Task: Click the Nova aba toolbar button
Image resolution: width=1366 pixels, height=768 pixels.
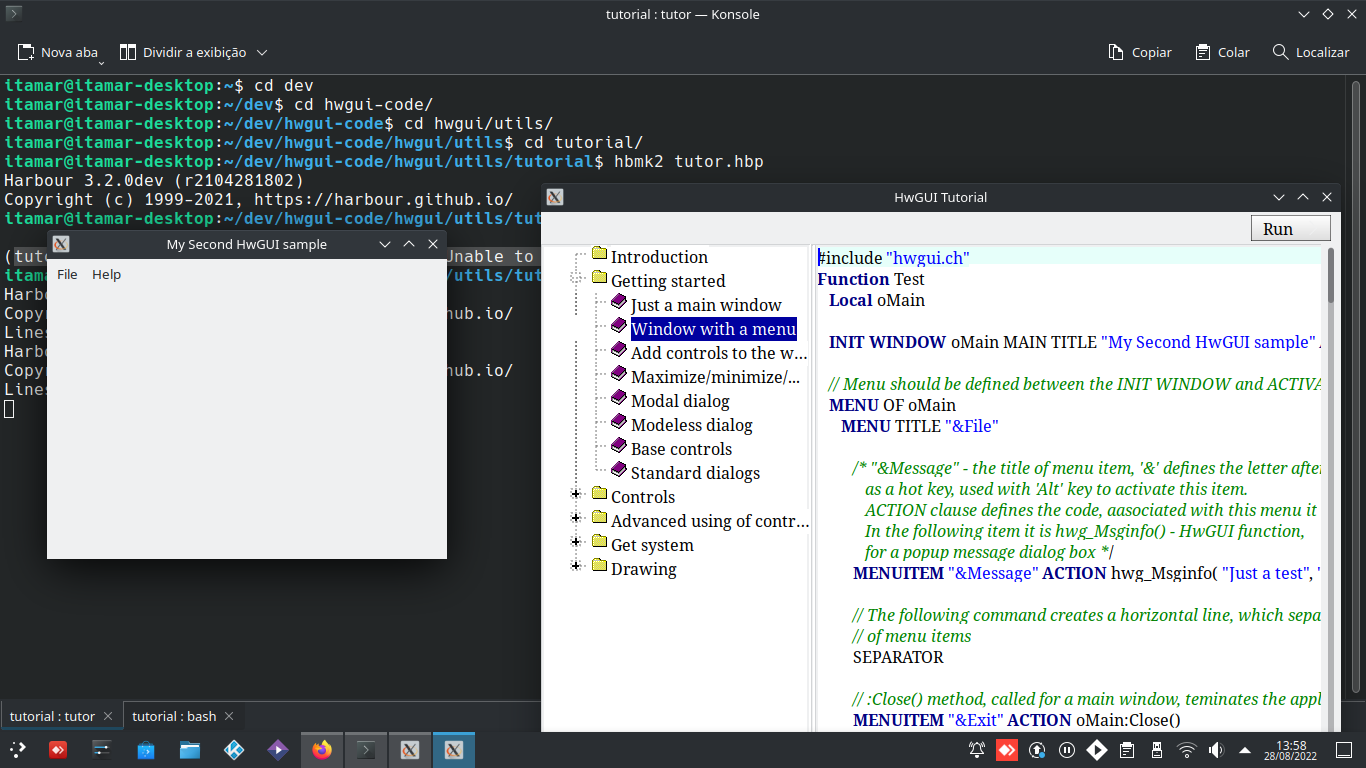Action: click(59, 52)
